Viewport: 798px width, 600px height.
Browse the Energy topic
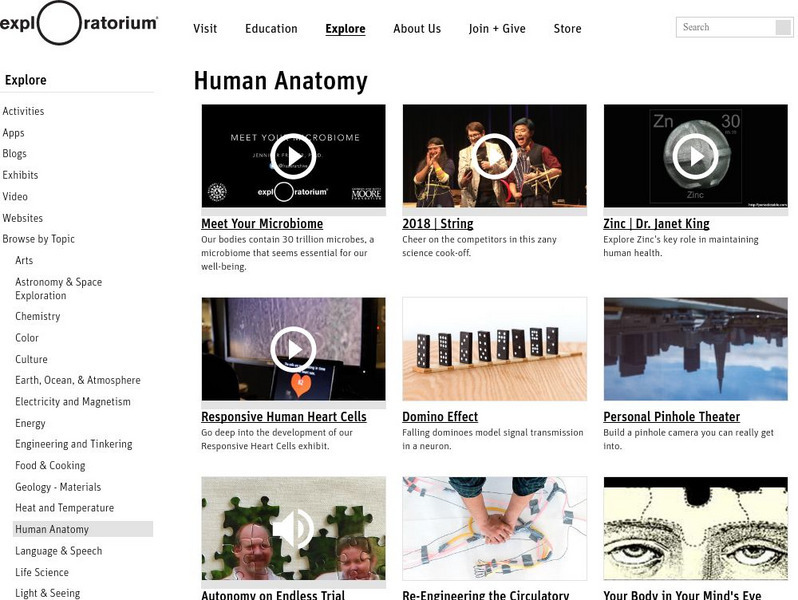click(30, 423)
